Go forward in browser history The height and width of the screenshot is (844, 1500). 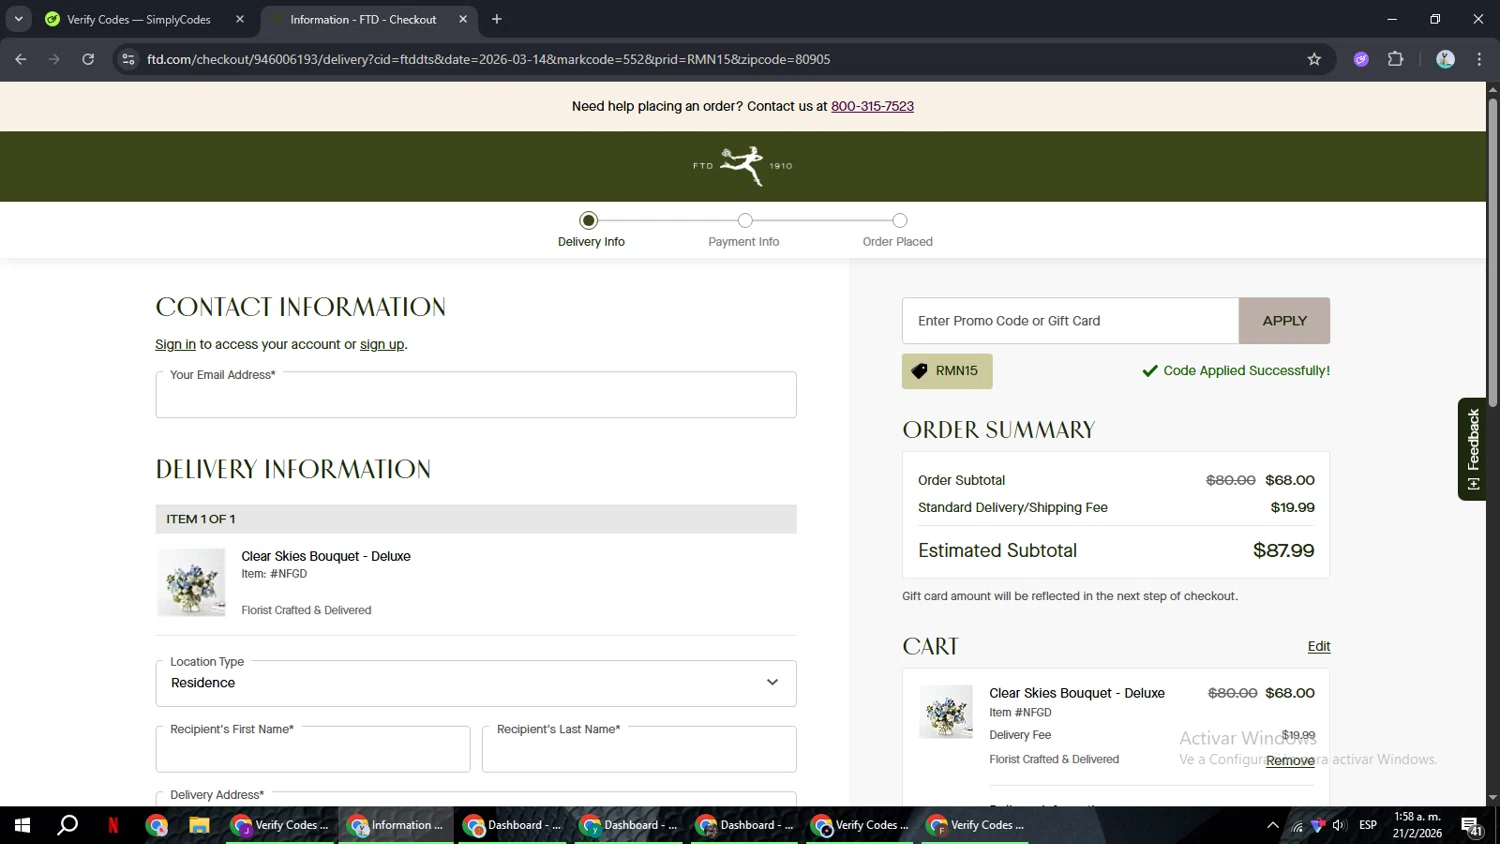[55, 59]
